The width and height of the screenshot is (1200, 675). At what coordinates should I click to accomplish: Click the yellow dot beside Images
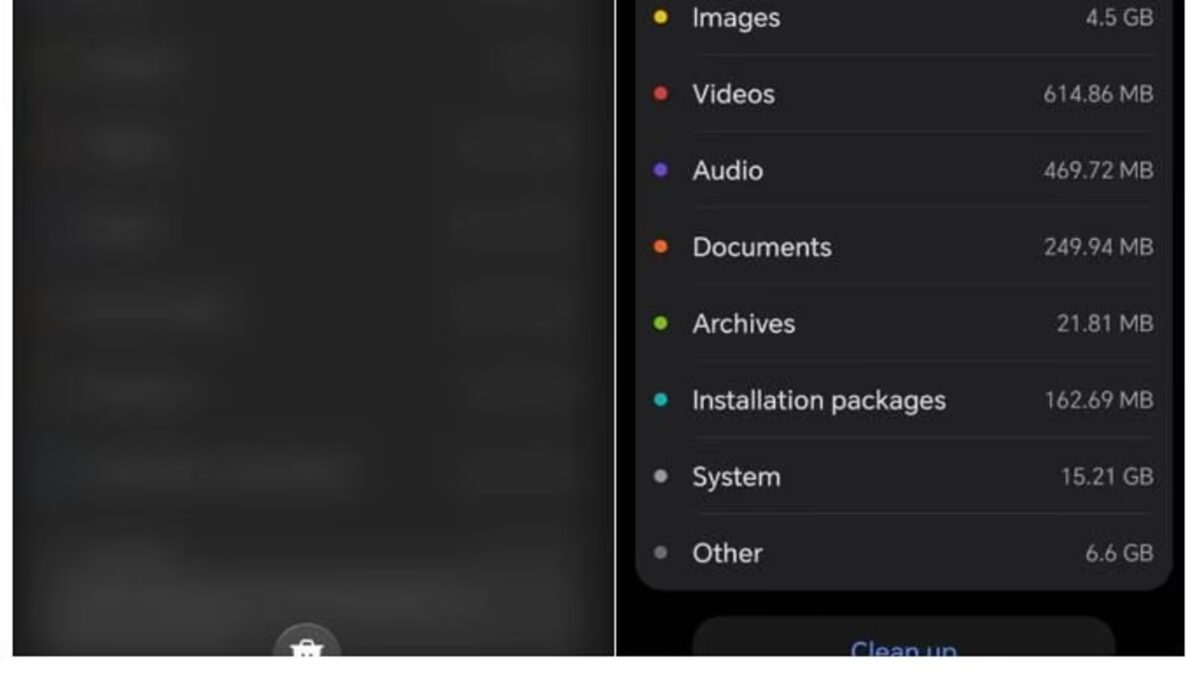[660, 17]
